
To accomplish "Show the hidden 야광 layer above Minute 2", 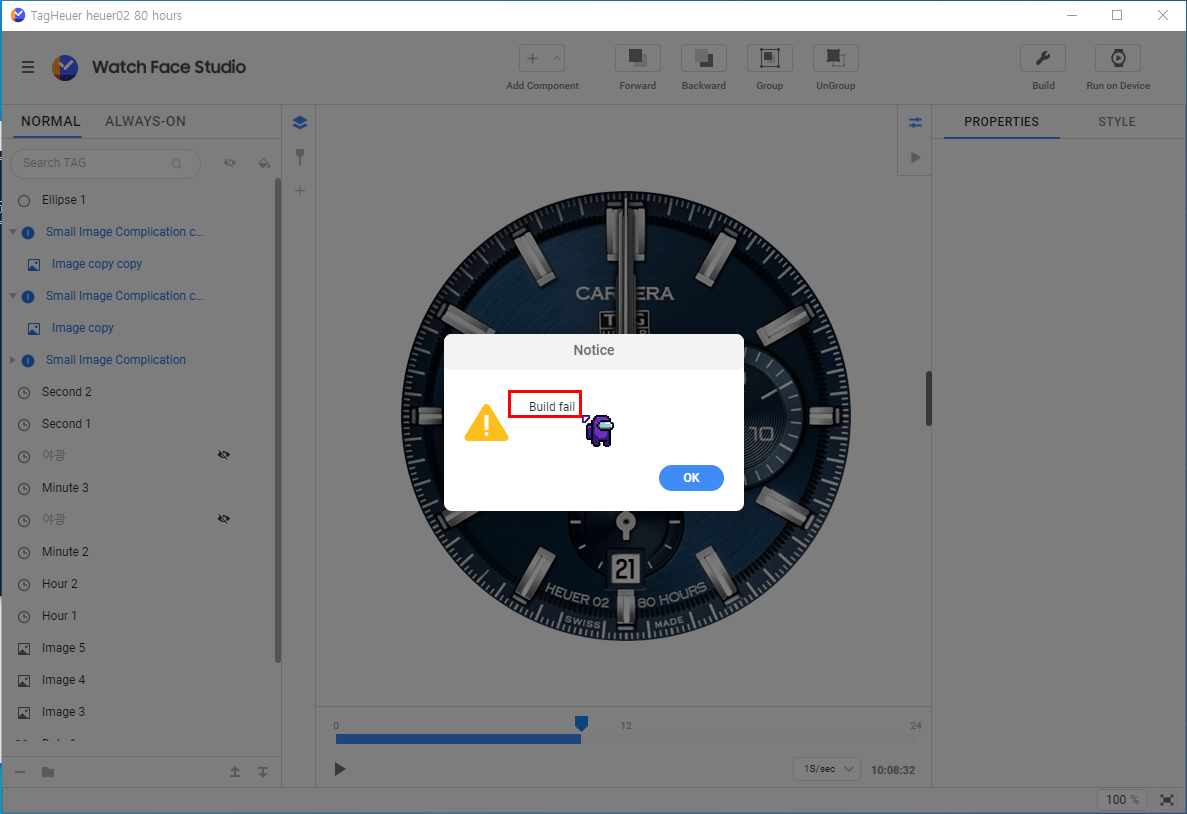I will tap(223, 519).
